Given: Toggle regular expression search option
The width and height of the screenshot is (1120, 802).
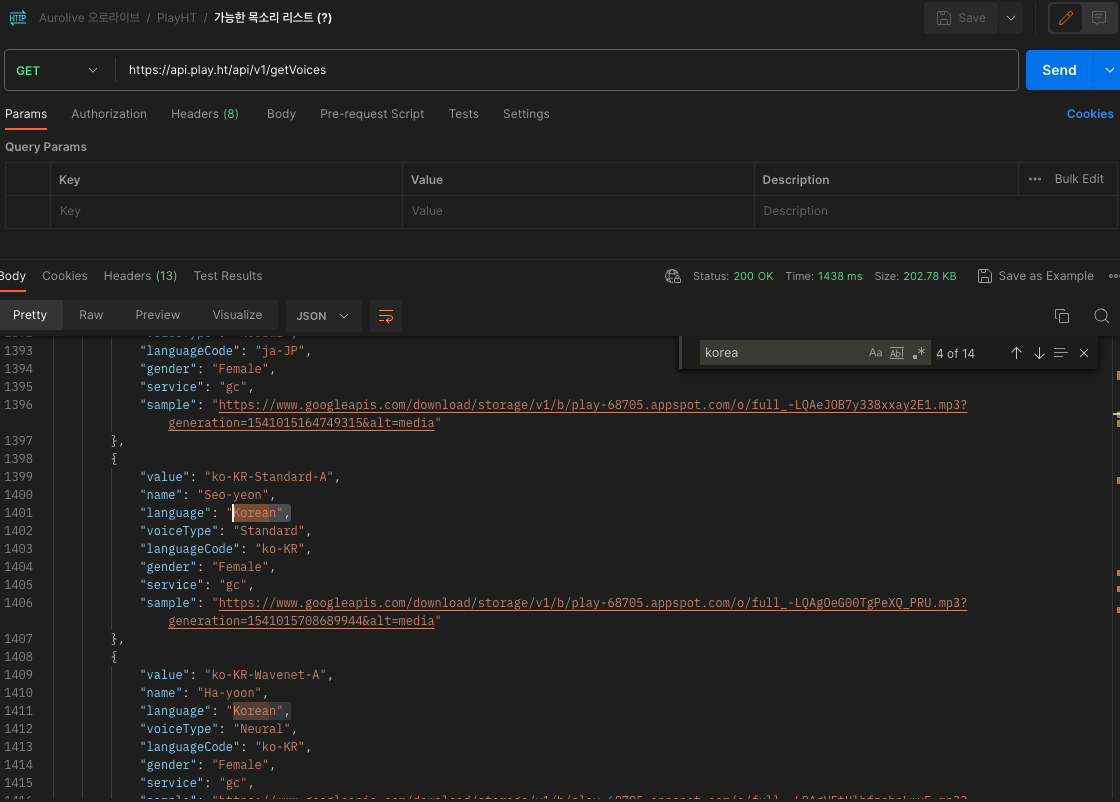Looking at the screenshot, I should (919, 353).
